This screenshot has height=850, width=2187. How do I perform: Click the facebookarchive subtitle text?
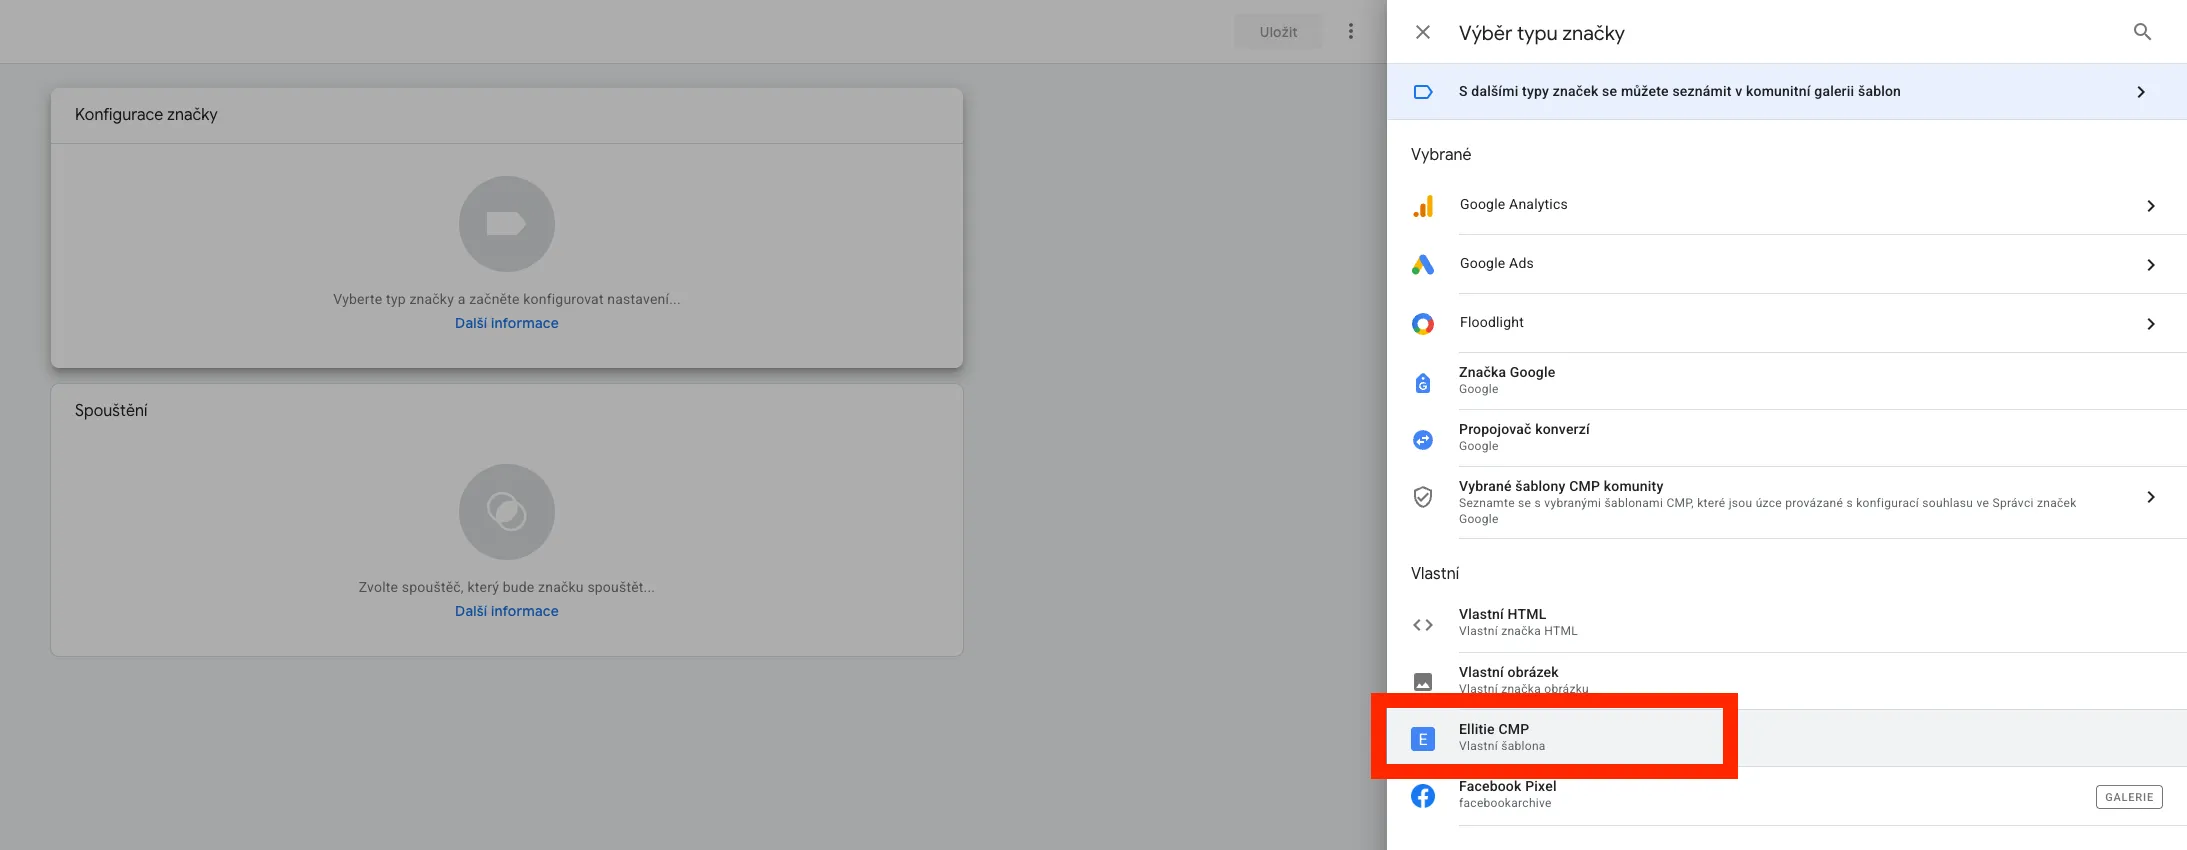(1505, 803)
